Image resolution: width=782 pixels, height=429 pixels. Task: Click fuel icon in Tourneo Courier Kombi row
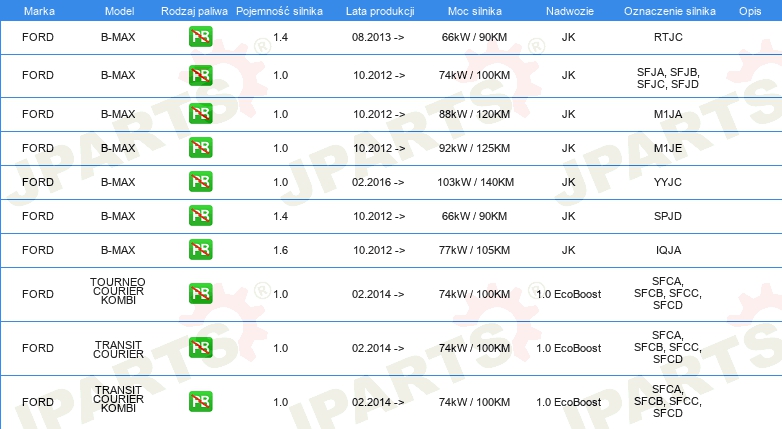pos(200,294)
